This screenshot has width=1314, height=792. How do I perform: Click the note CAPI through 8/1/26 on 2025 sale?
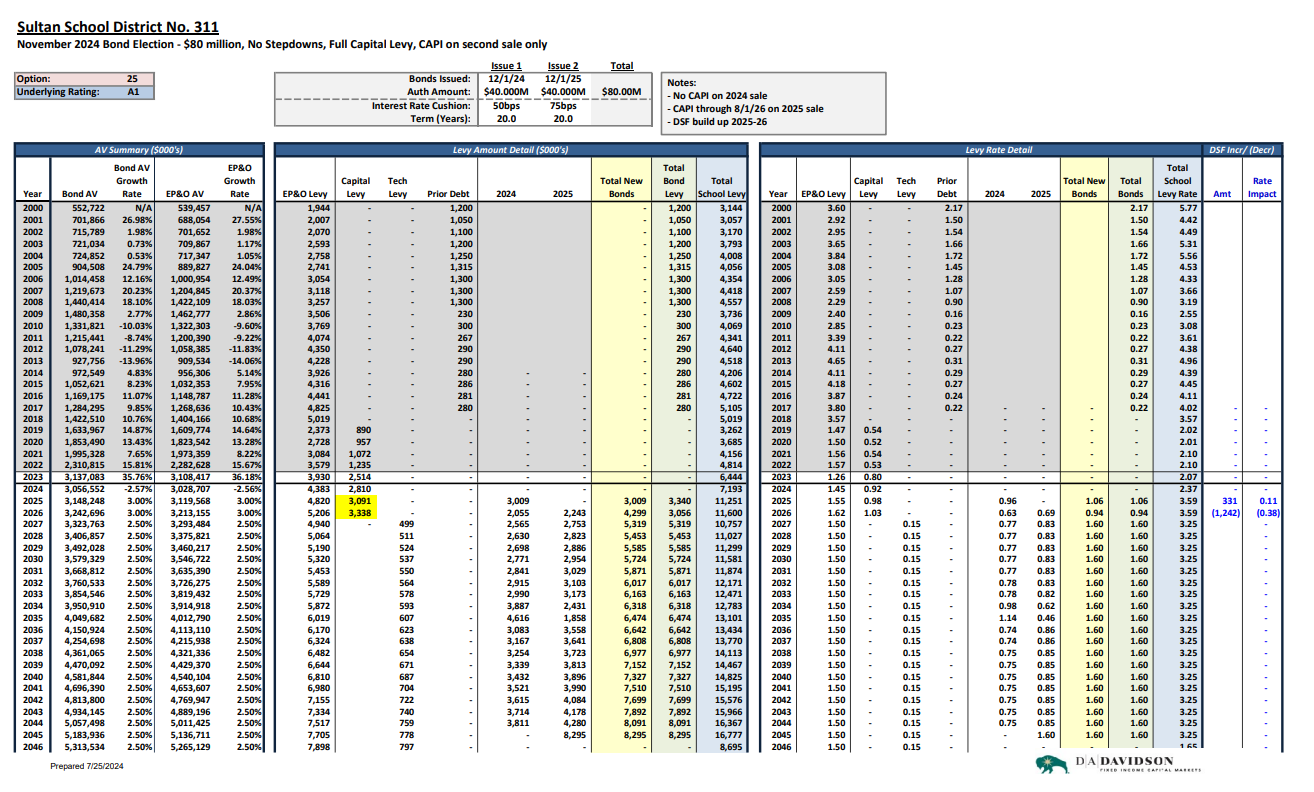tap(744, 108)
